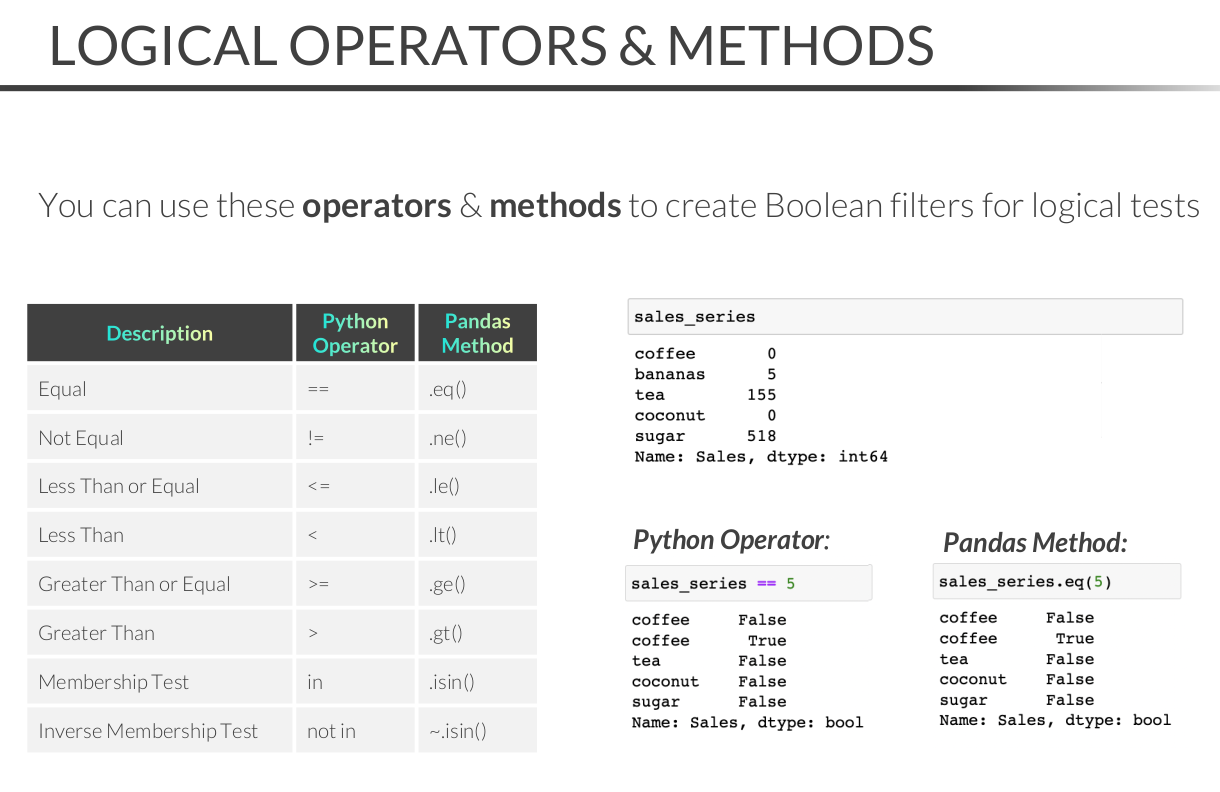Select the != operator cell
The image size is (1220, 792).
(x=355, y=438)
